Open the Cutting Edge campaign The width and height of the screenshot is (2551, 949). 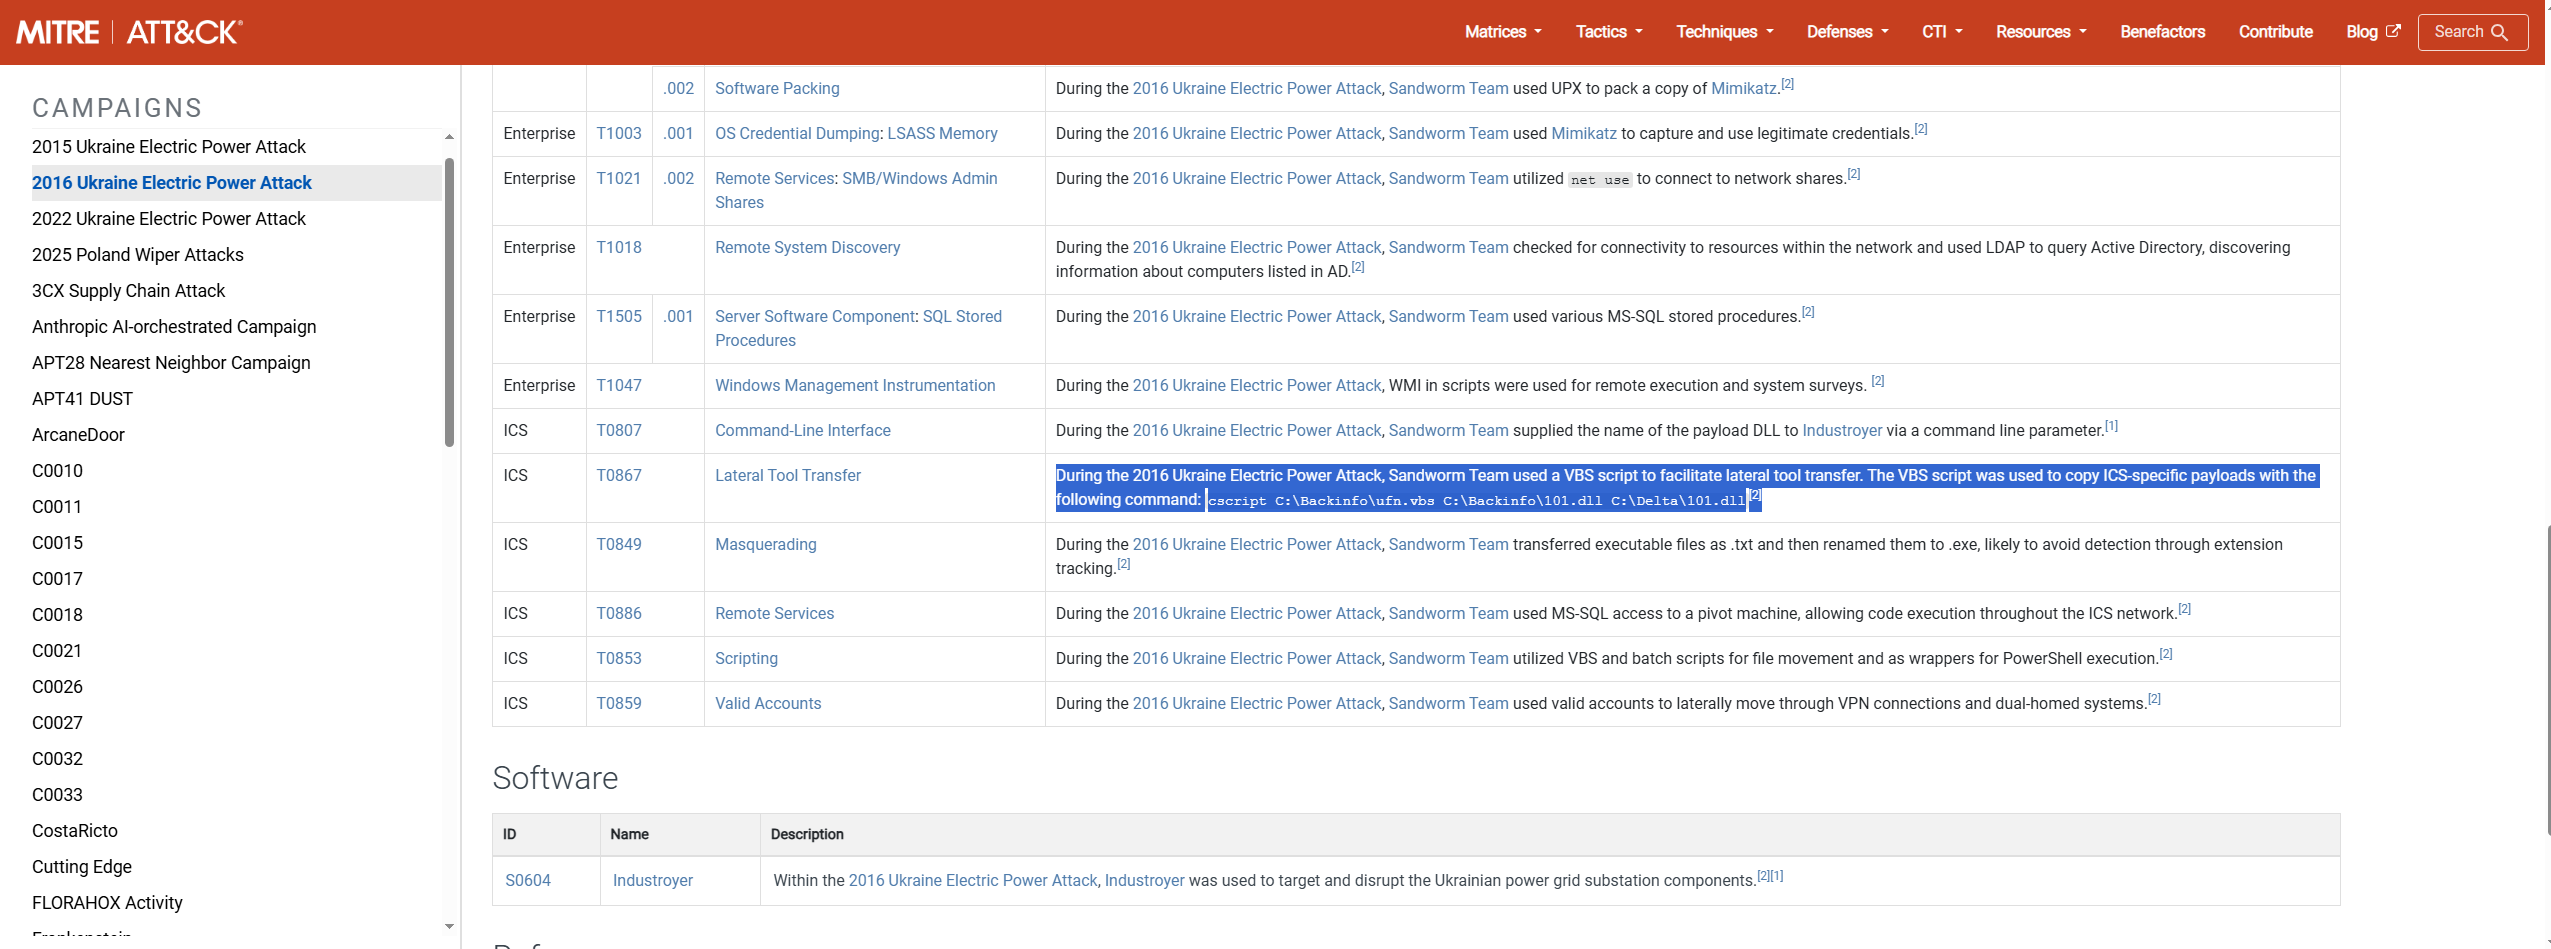pyautogui.click(x=82, y=867)
